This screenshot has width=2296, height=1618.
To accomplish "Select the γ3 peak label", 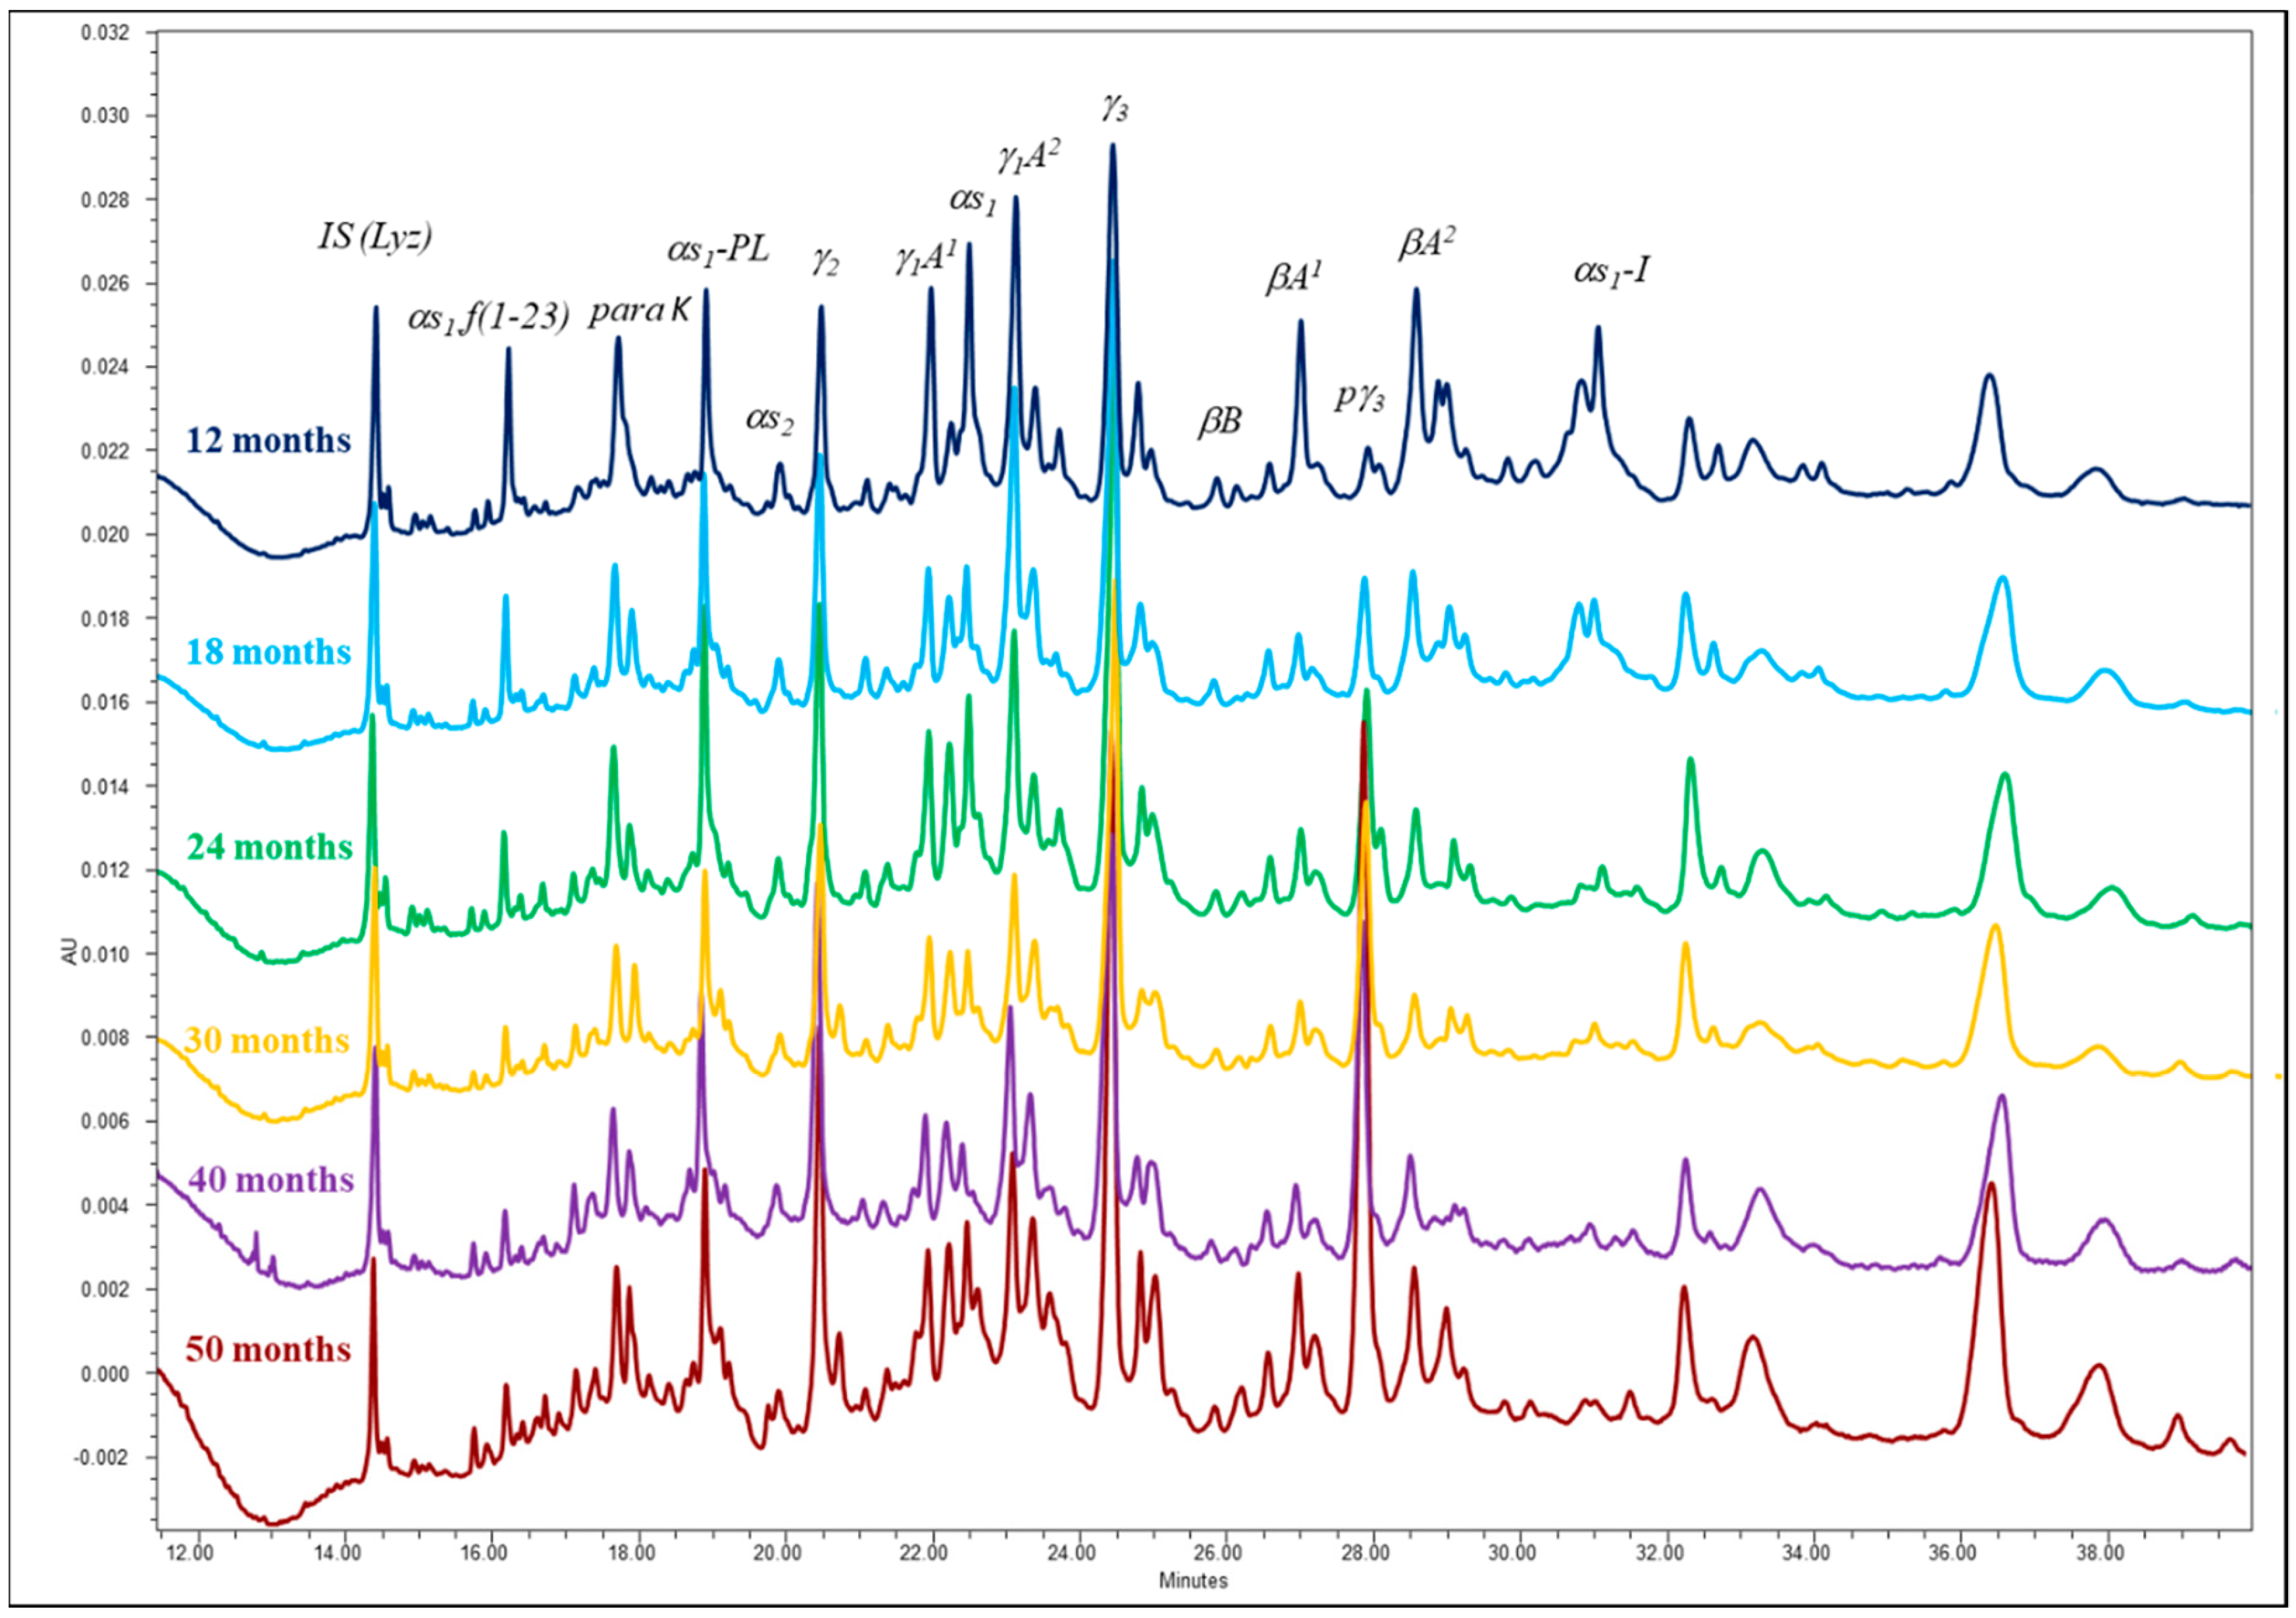I will click(x=1115, y=108).
